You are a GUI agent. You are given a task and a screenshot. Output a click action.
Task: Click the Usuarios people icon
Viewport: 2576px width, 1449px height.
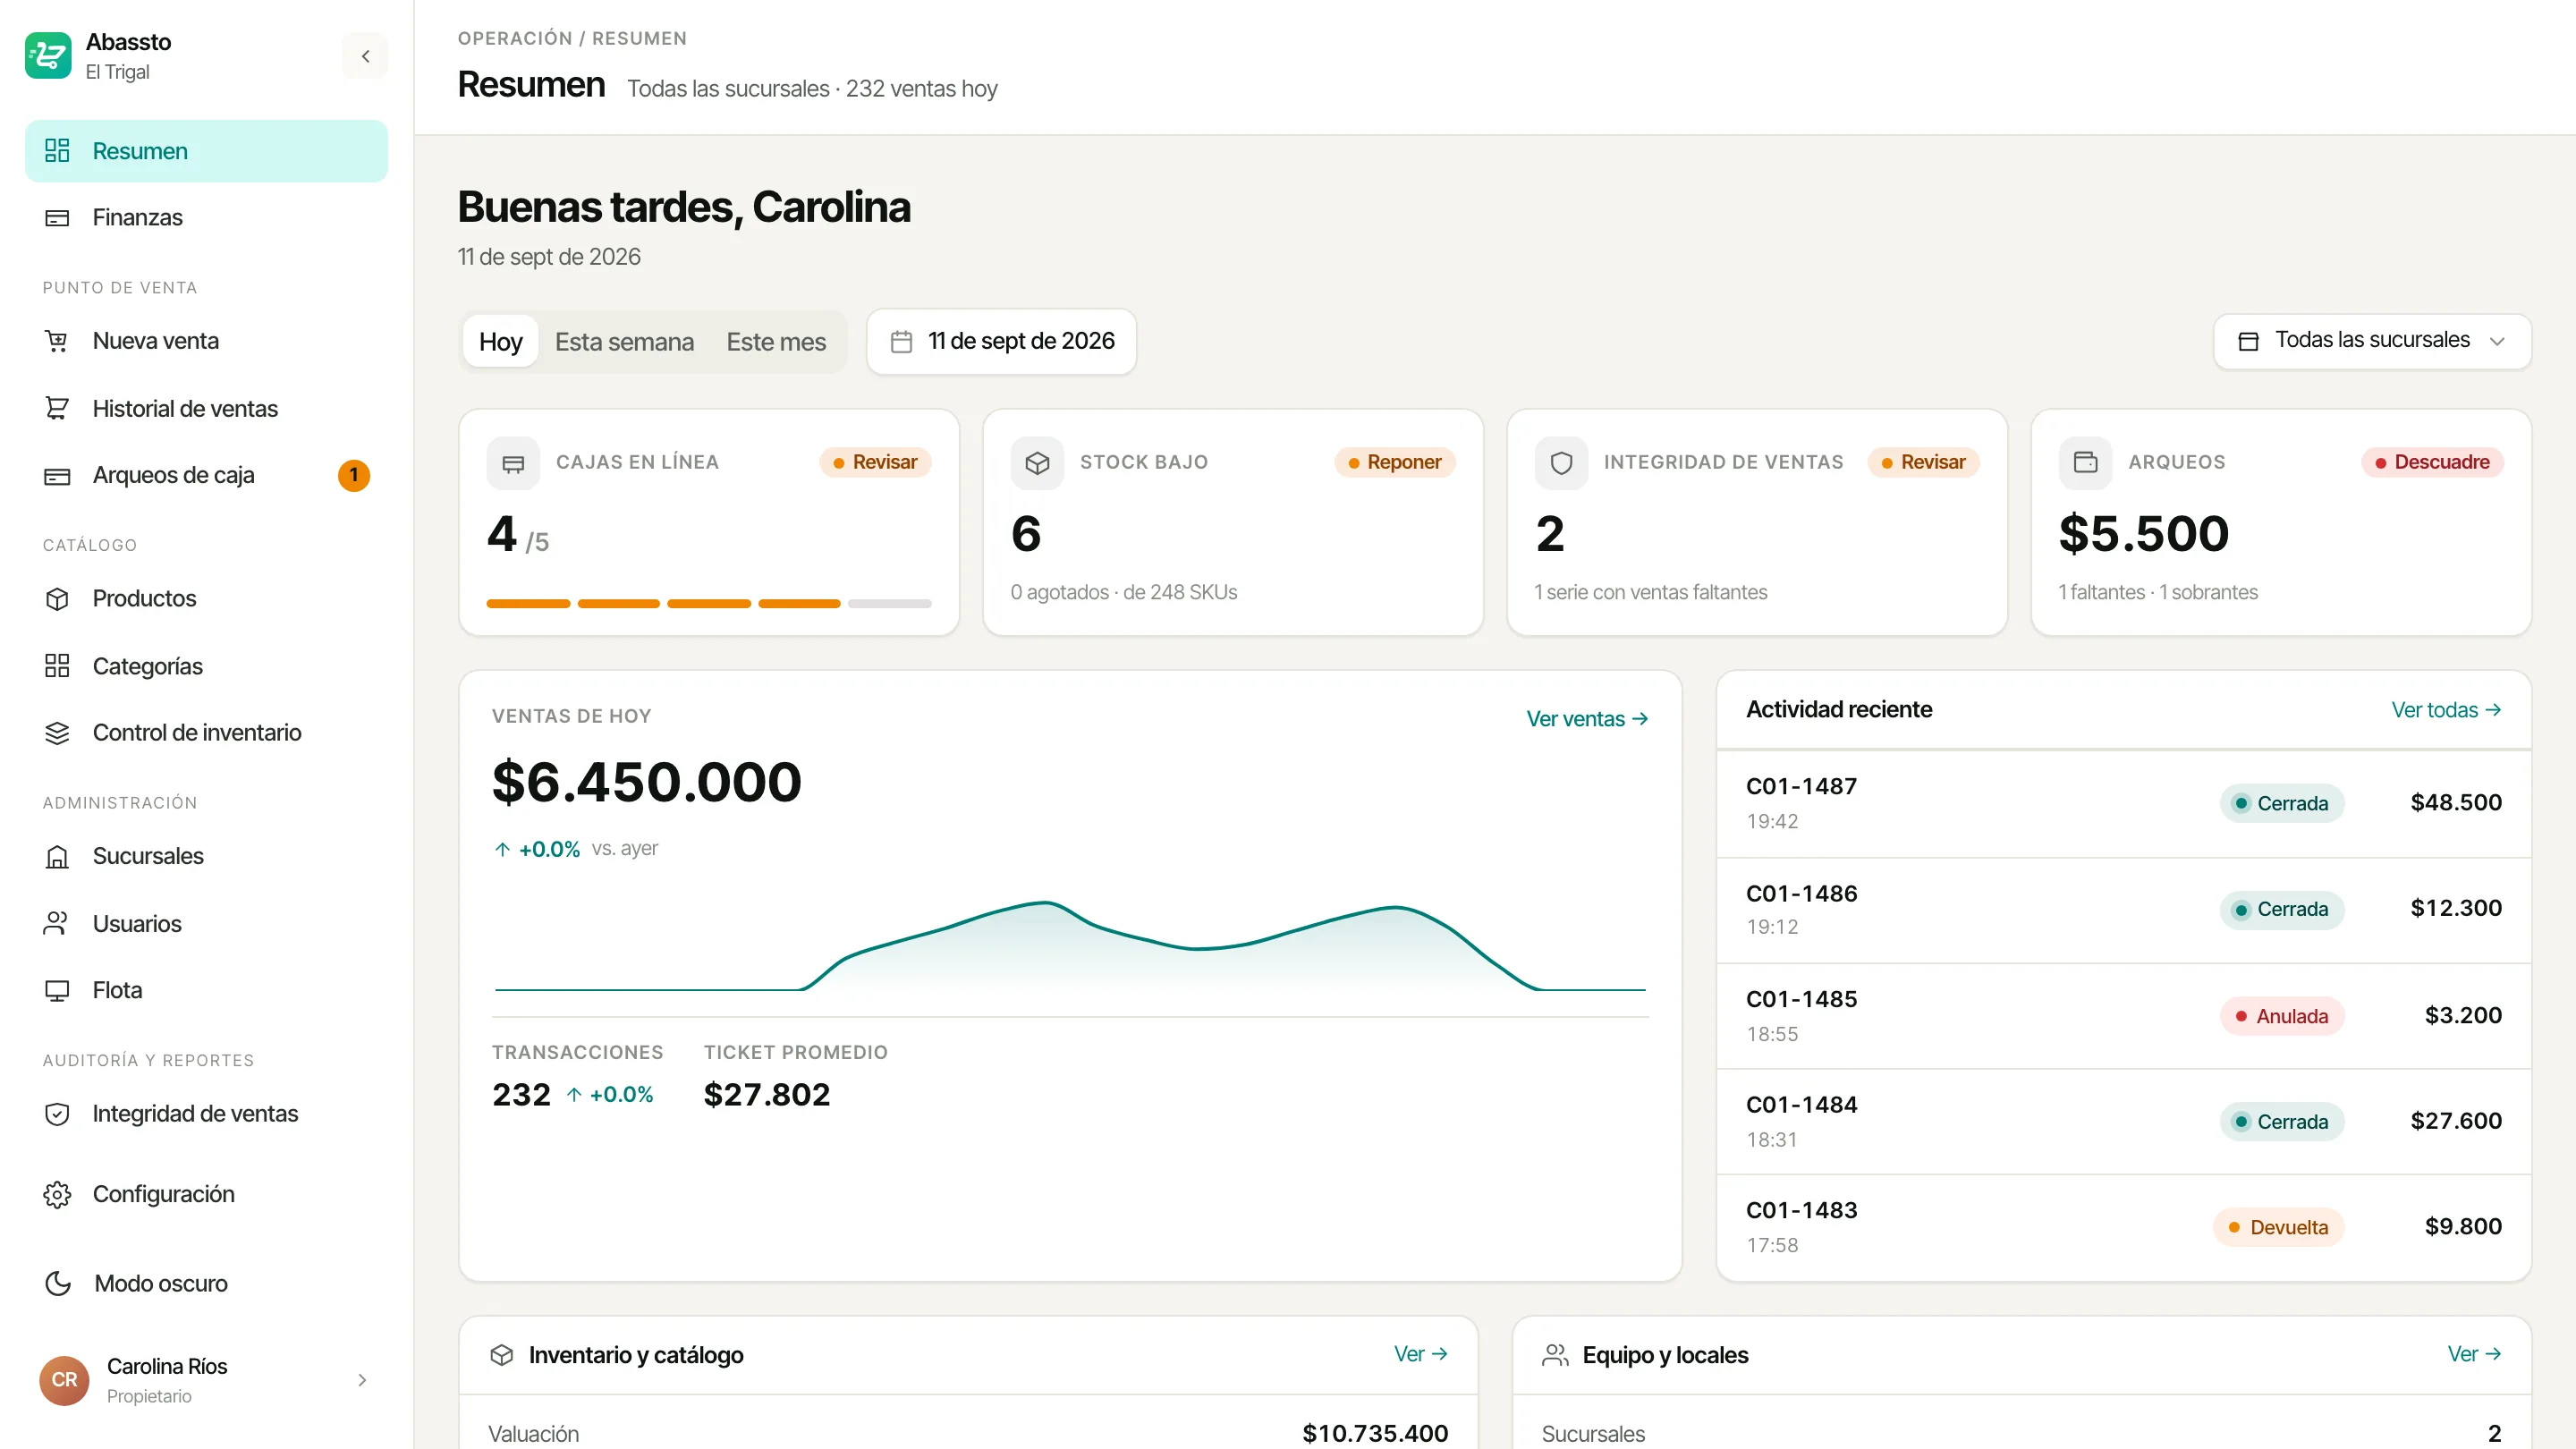(x=57, y=924)
